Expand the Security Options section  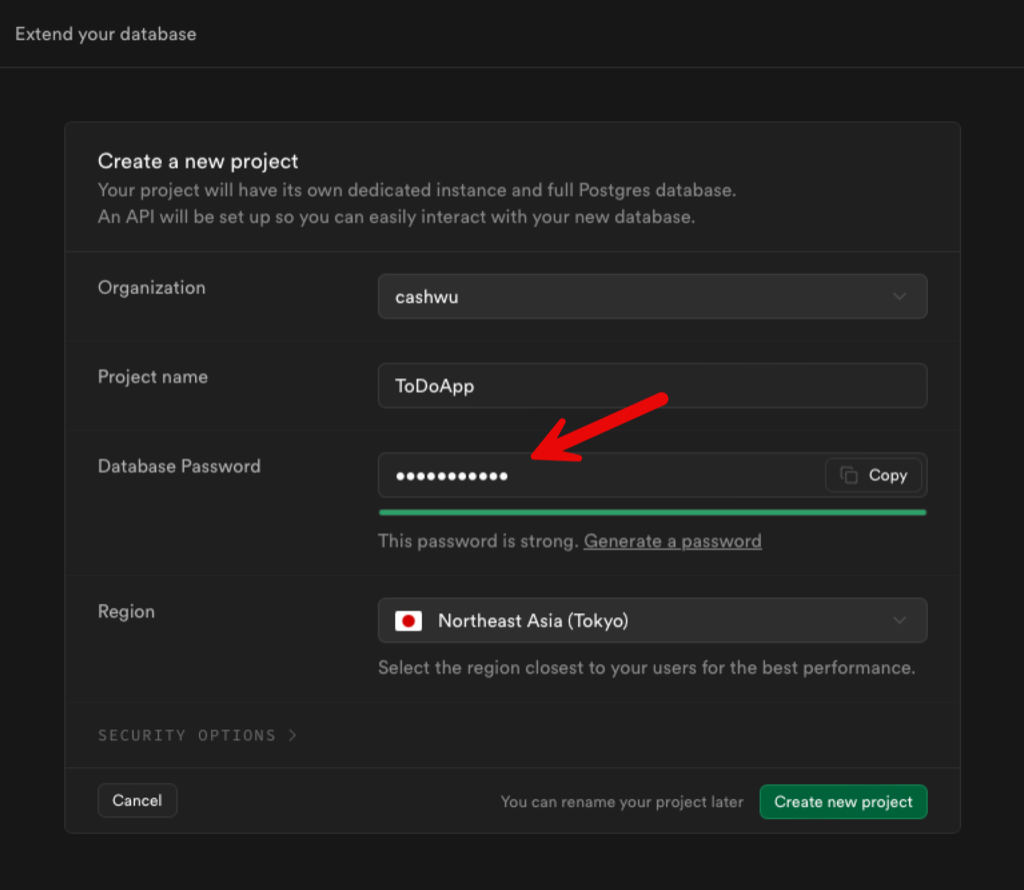tap(187, 735)
